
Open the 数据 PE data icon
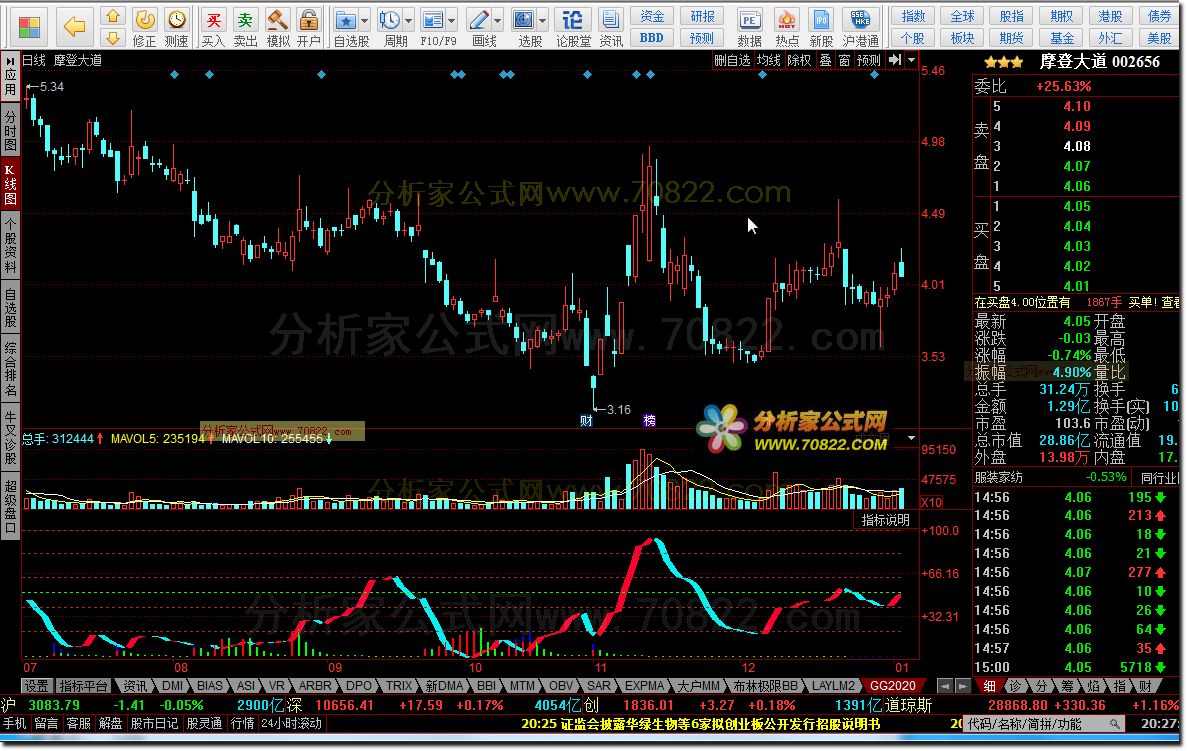pyautogui.click(x=749, y=27)
